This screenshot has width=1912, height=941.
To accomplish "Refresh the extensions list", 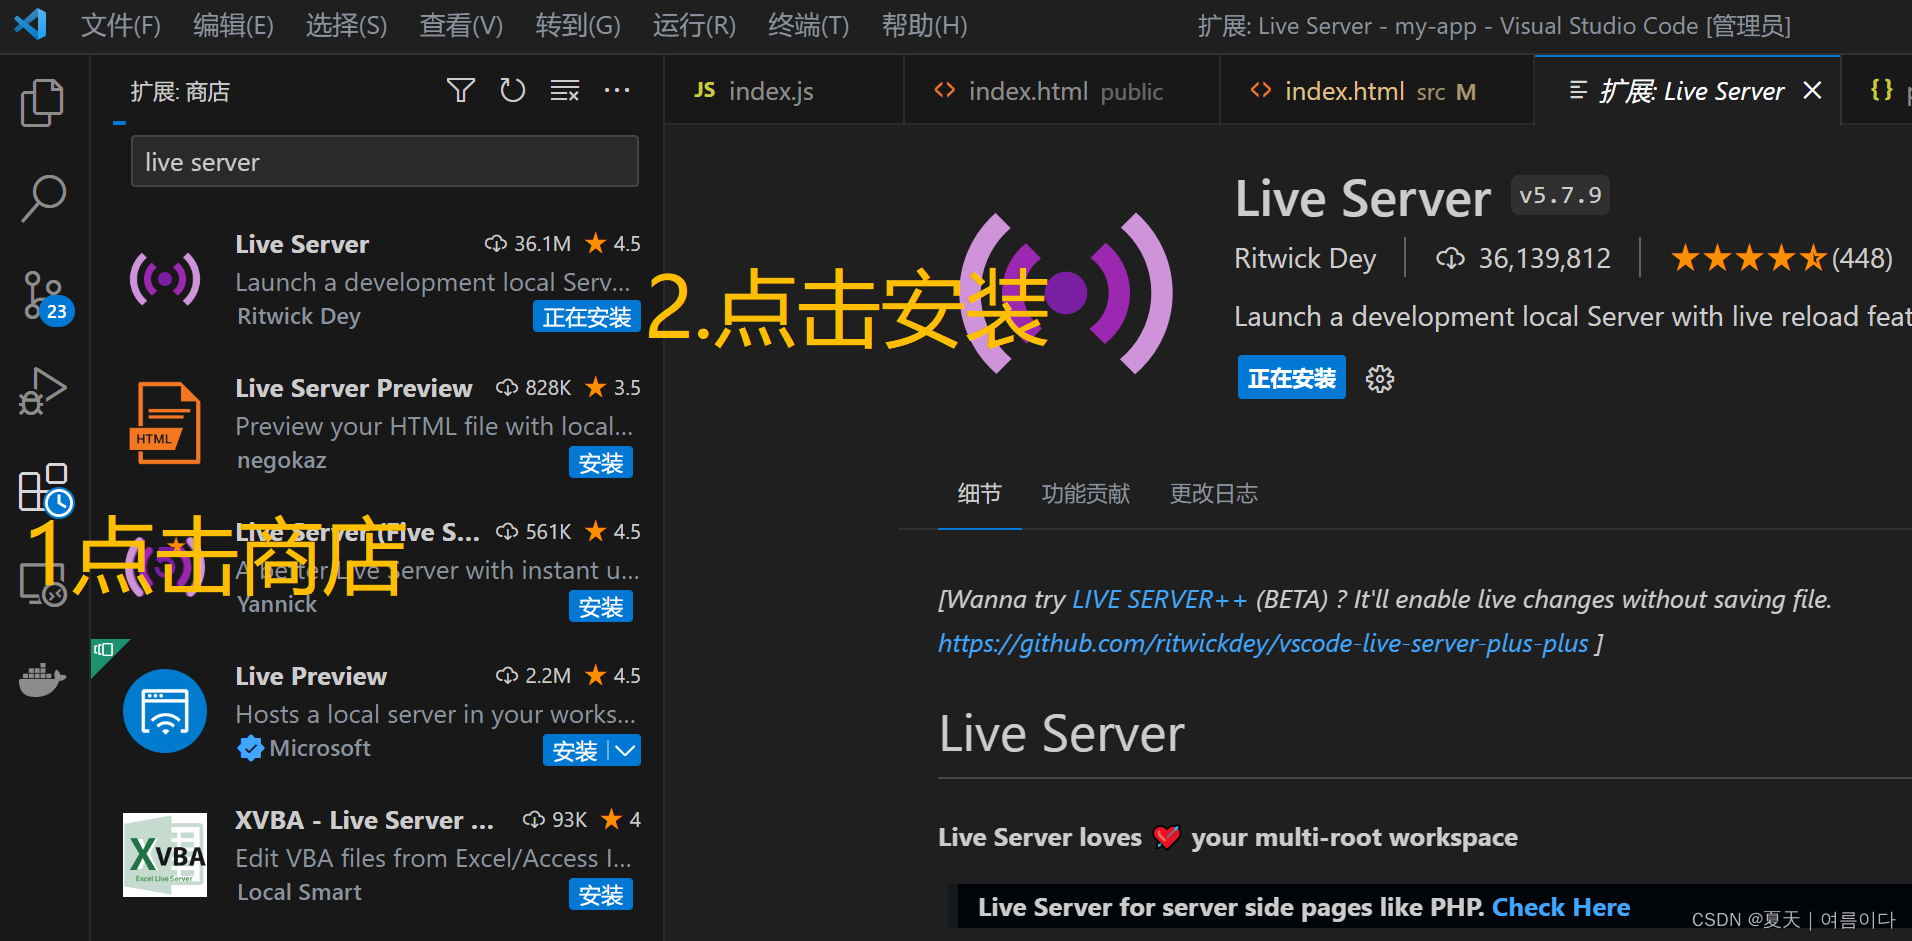I will [x=513, y=91].
